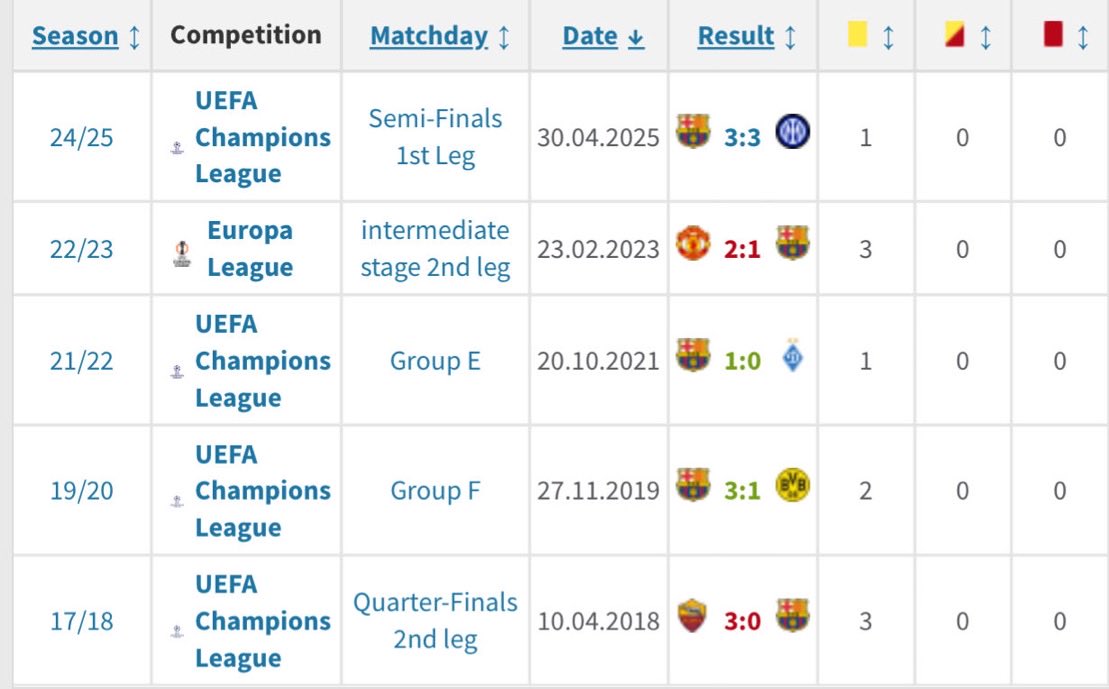
Task: Open Europa League competition link
Action: tap(250, 249)
